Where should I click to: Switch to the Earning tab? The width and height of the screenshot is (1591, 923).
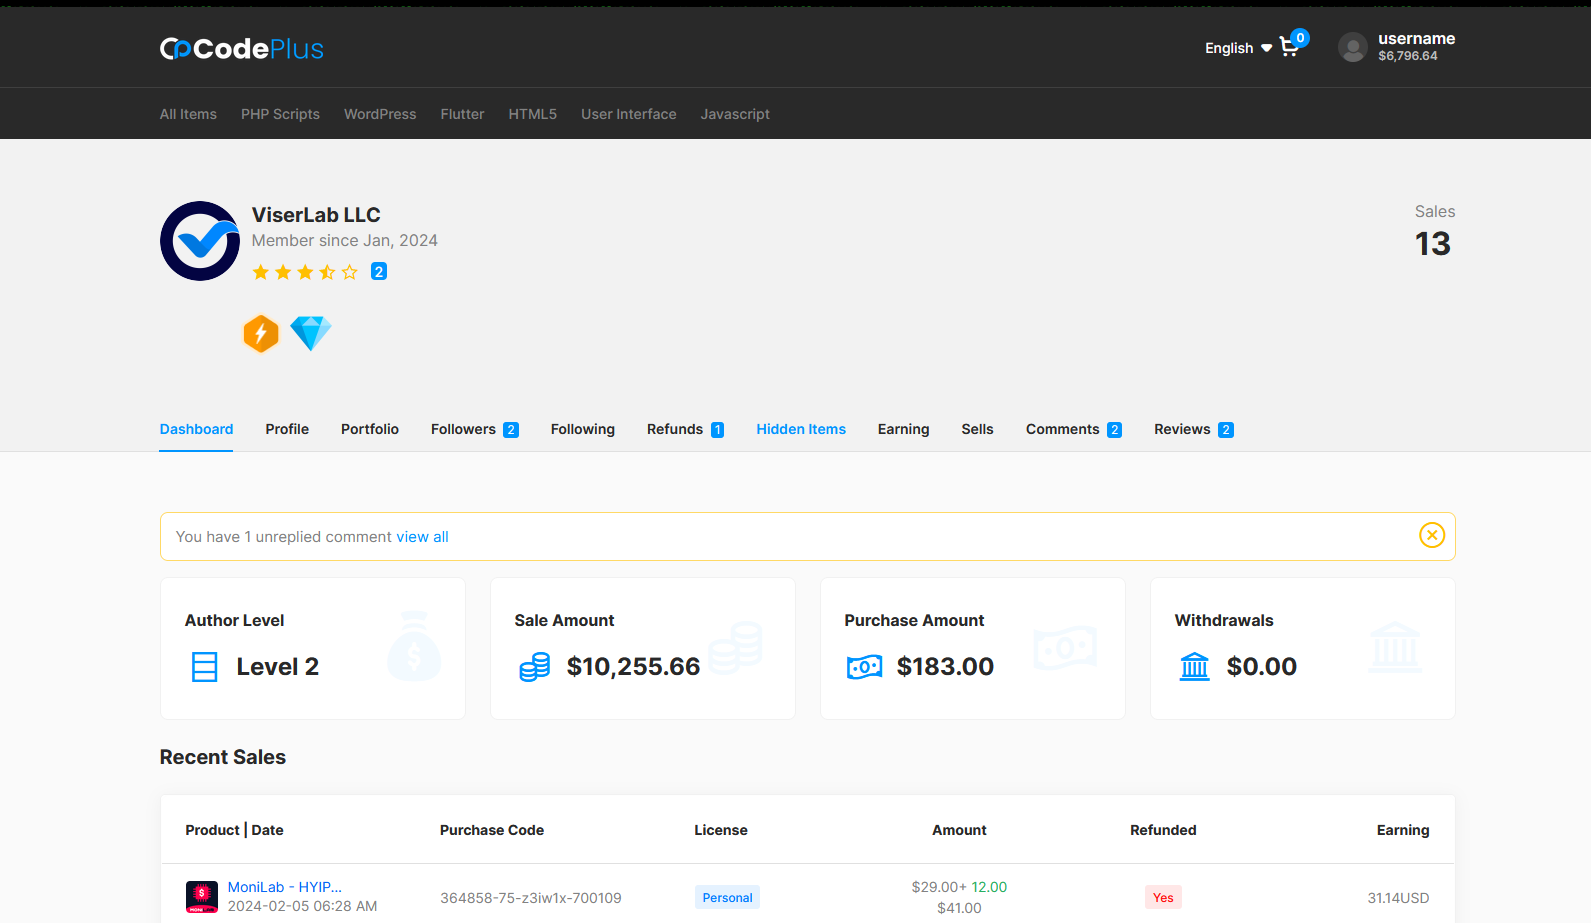click(x=904, y=429)
